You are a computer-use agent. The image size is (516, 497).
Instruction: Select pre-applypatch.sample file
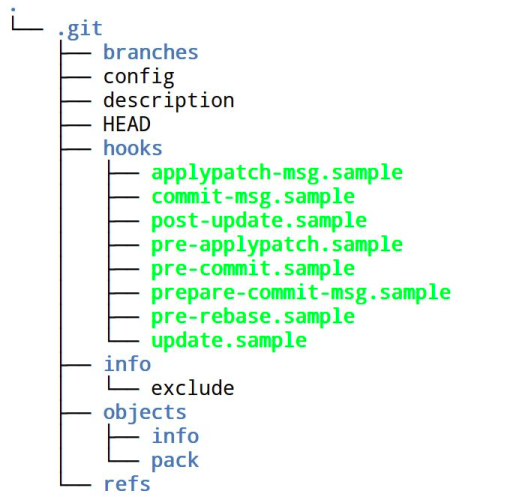point(277,245)
